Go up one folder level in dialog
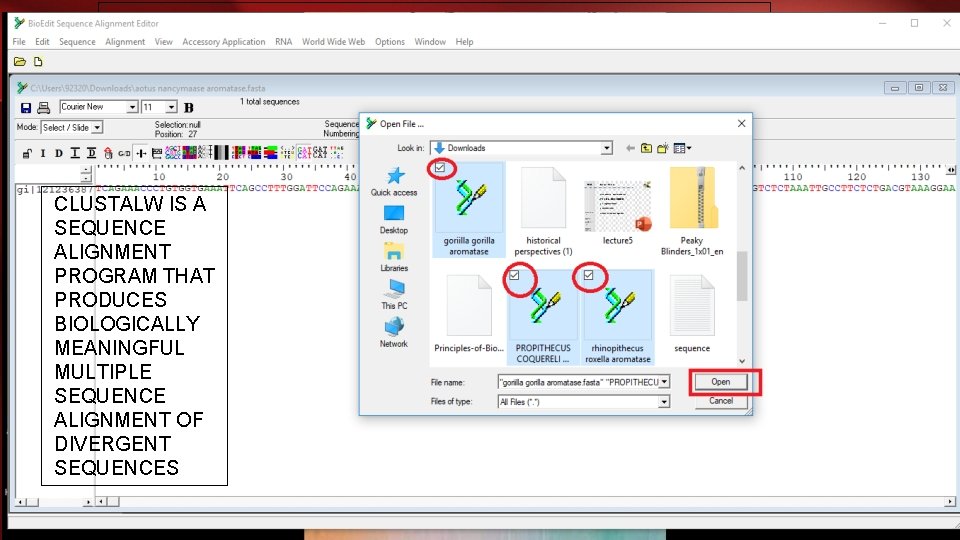The height and width of the screenshot is (540, 960). point(647,148)
